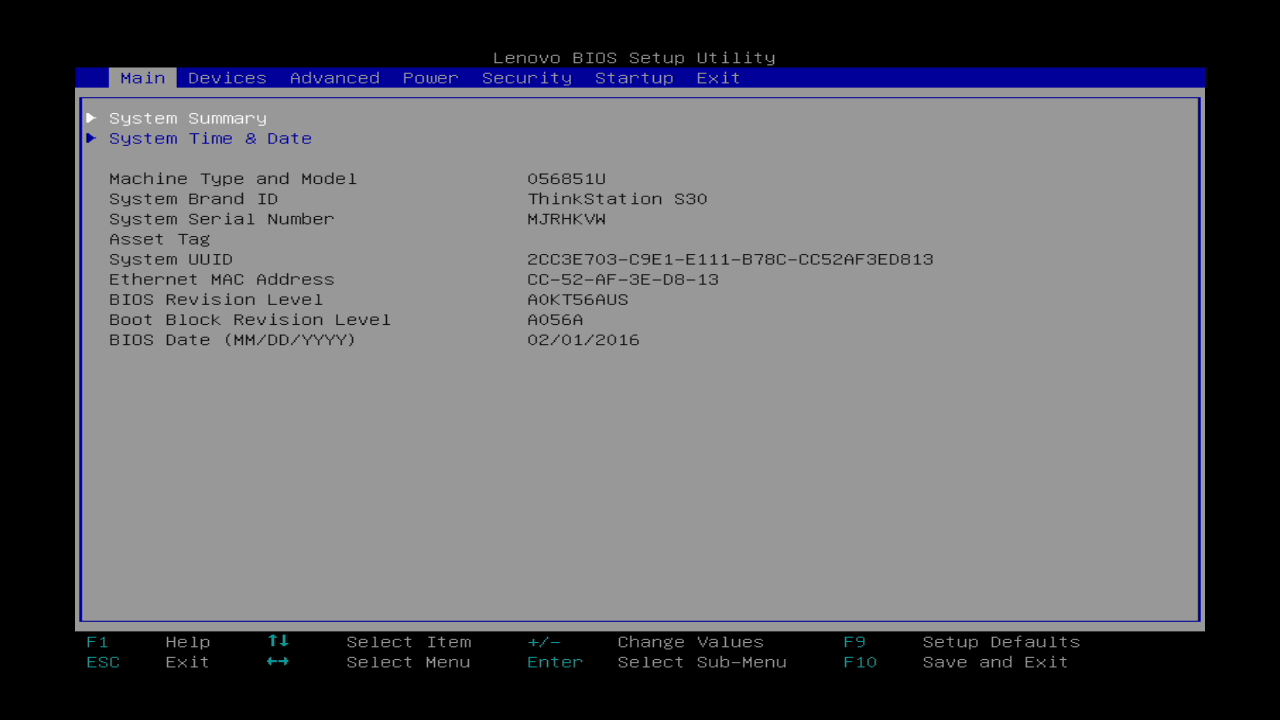Click the UUID value starting 2CC3E703
Screen dimensions: 1280x720
click(x=730, y=259)
